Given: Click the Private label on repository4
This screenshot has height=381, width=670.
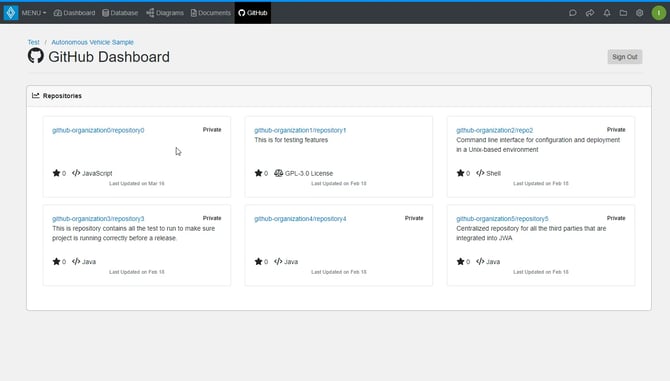Looking at the screenshot, I should point(414,218).
